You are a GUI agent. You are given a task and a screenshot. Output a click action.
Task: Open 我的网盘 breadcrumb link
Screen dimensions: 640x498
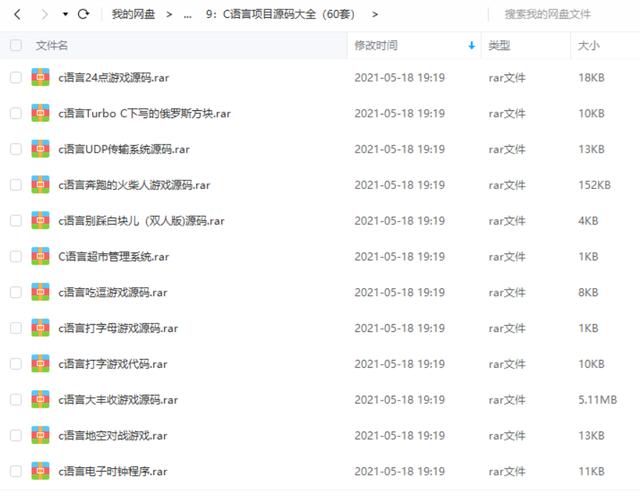tap(133, 14)
